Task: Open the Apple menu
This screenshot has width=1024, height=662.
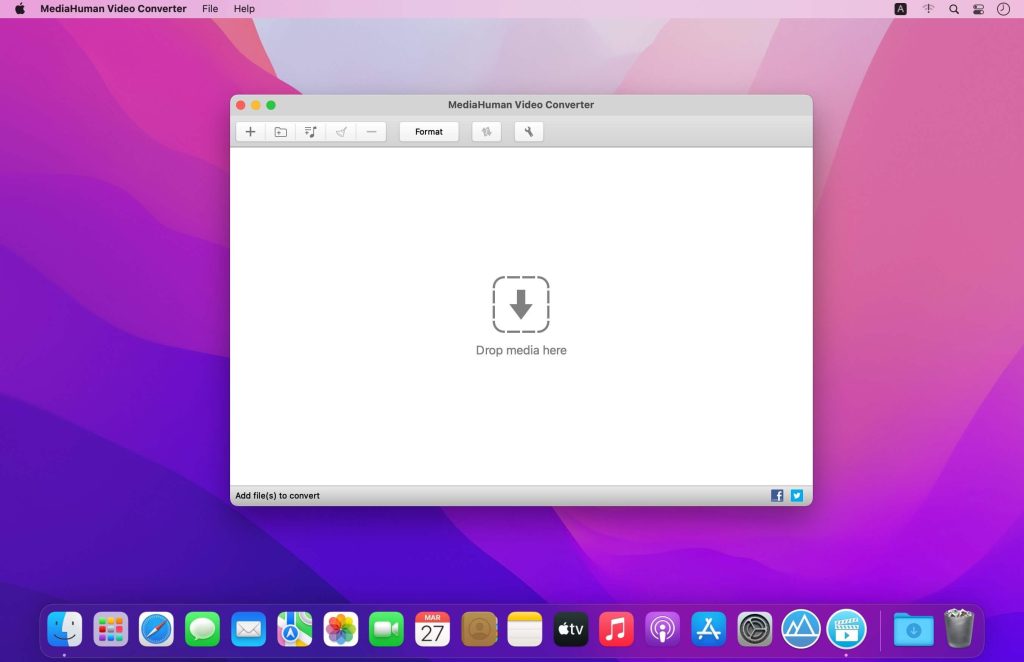Action: click(x=18, y=9)
